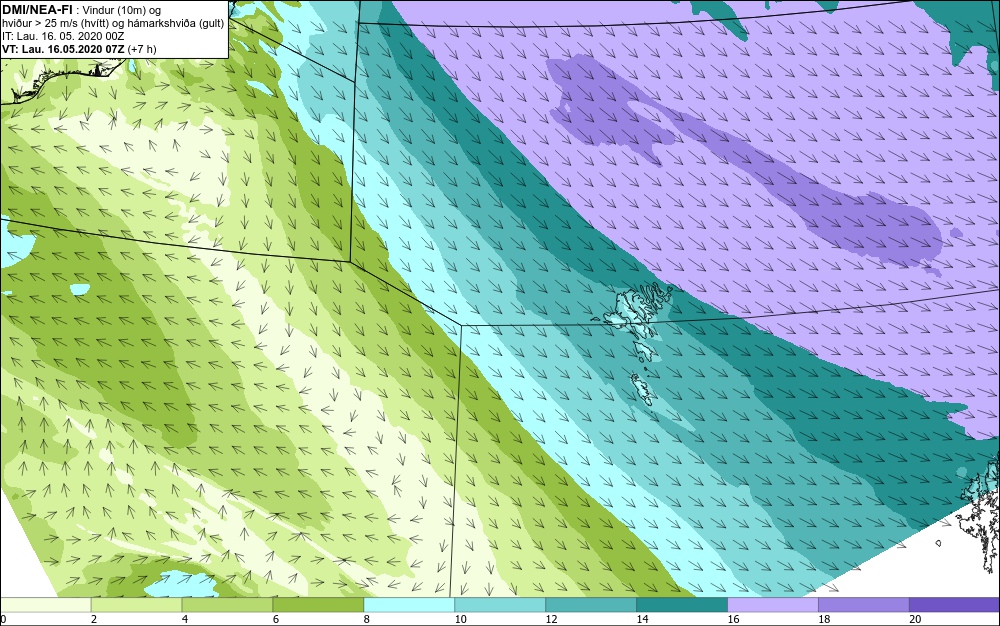Click the legend tick label 12
This screenshot has height=626, width=1000.
(x=552, y=619)
